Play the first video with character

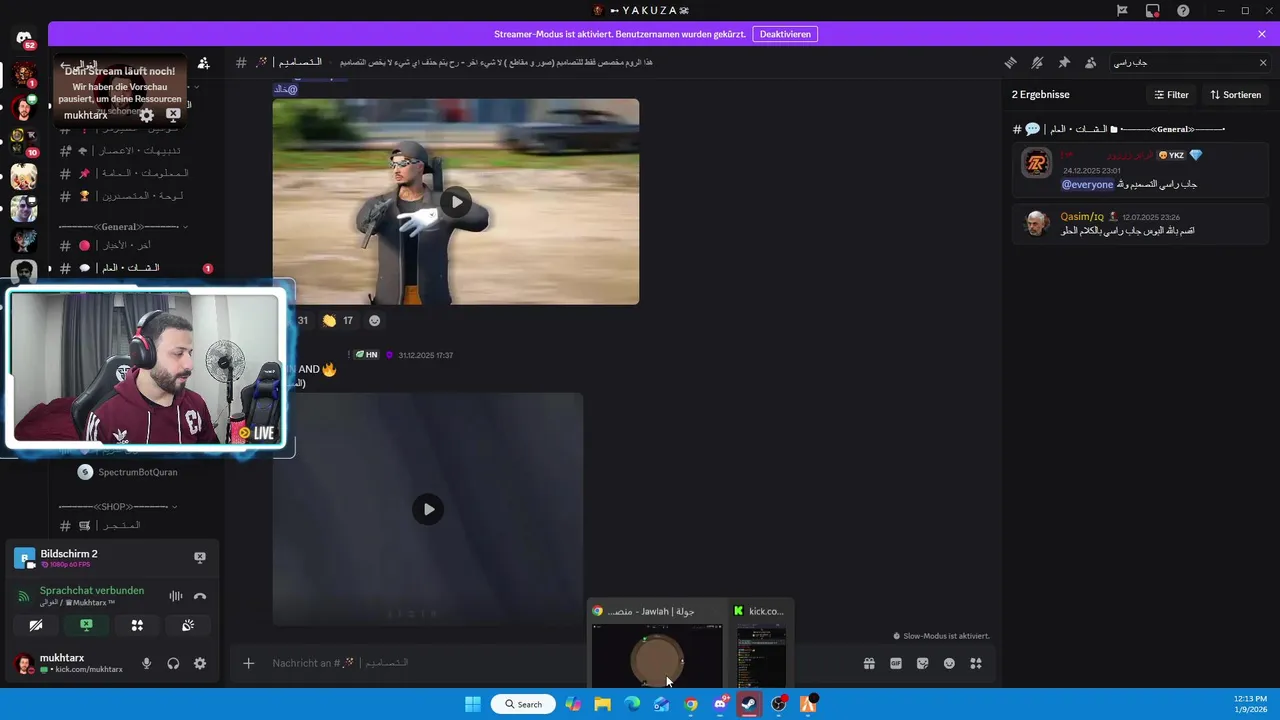(456, 201)
